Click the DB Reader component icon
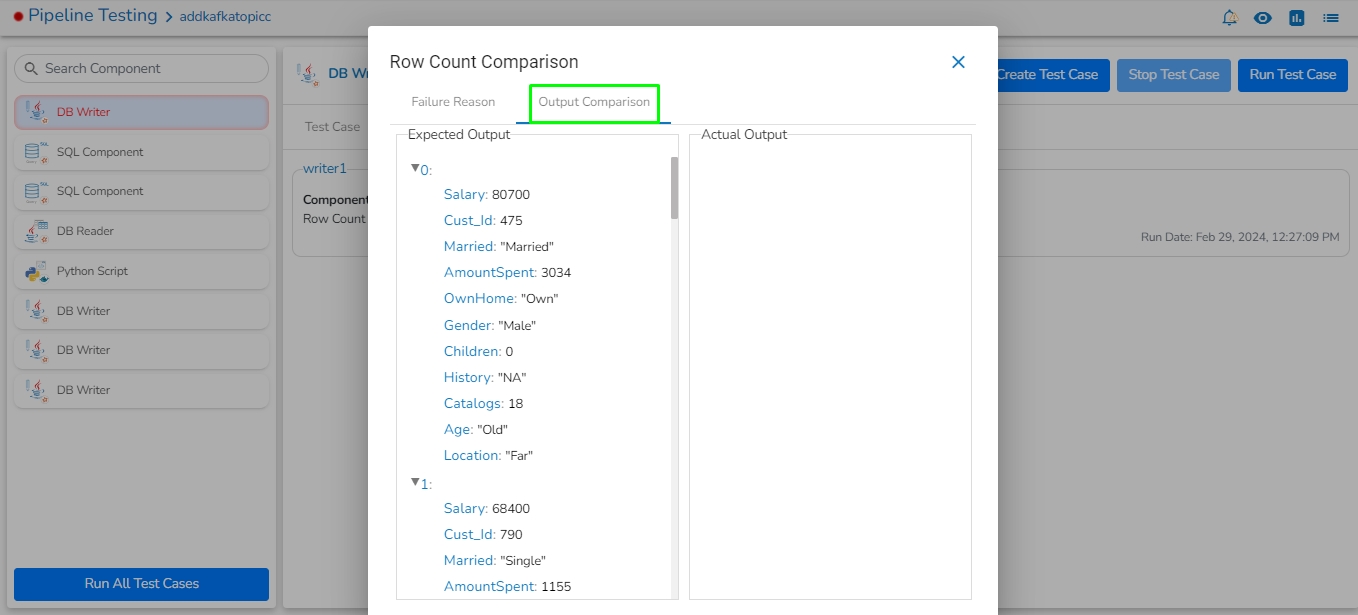The image size is (1358, 615). (x=37, y=232)
